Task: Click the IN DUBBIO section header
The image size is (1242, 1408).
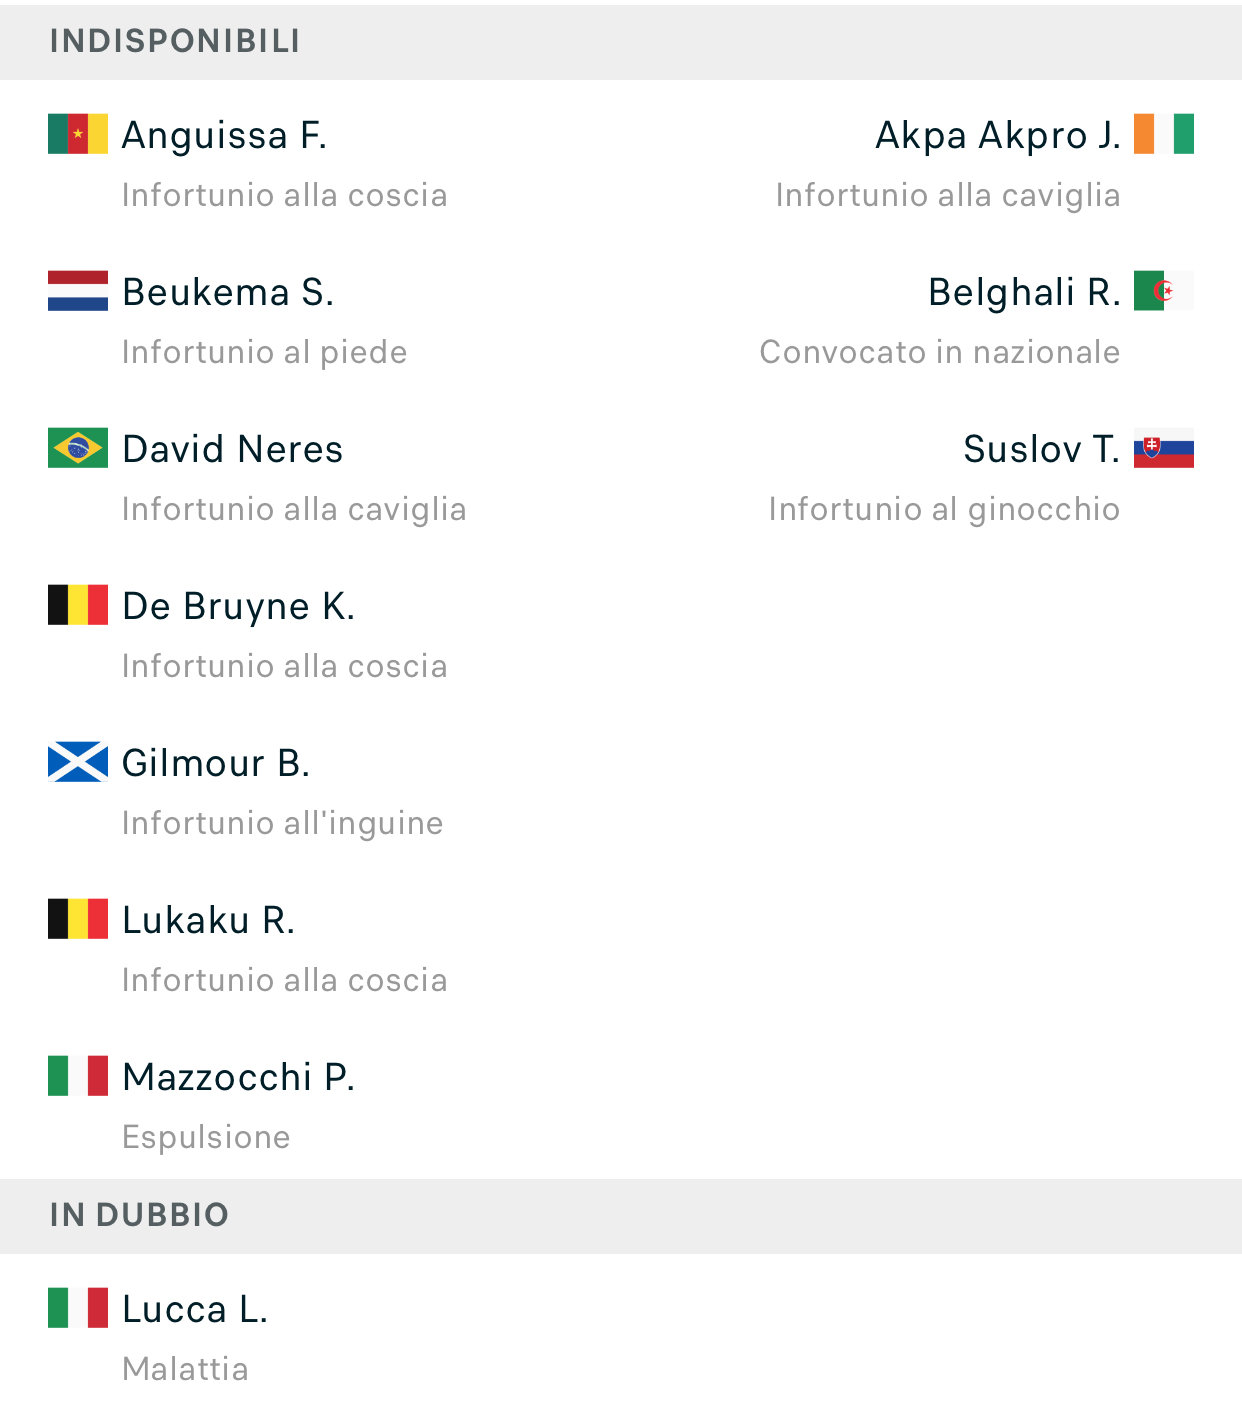Action: point(140,1215)
